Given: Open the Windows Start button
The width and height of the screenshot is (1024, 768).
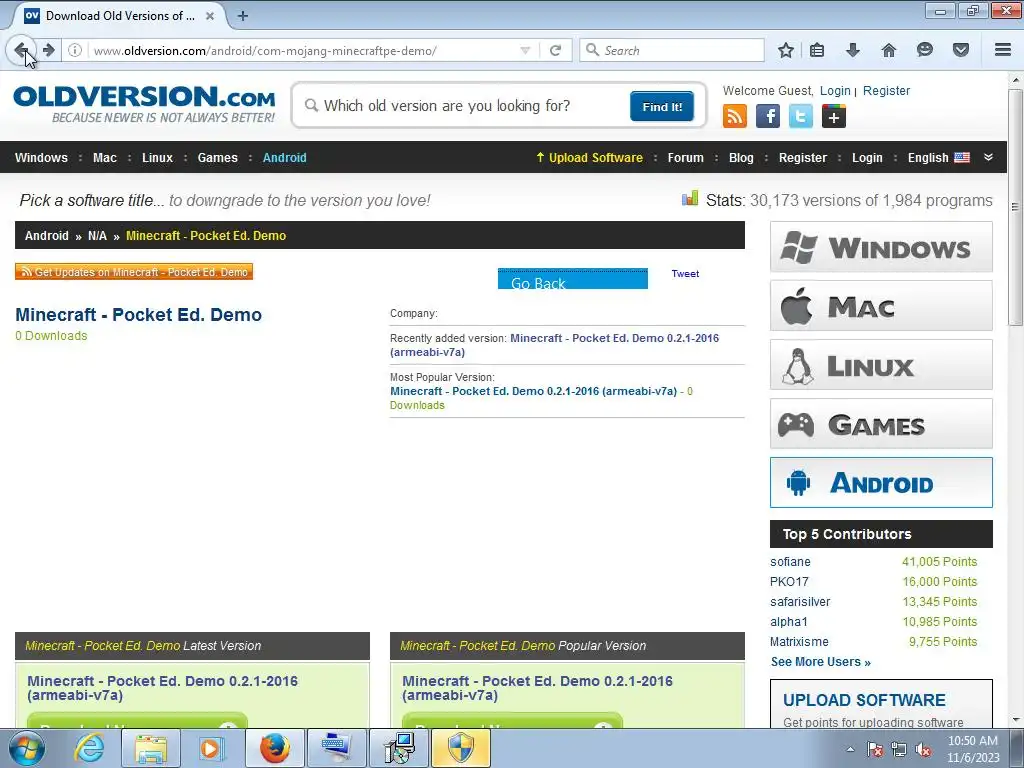Looking at the screenshot, I should click(27, 748).
